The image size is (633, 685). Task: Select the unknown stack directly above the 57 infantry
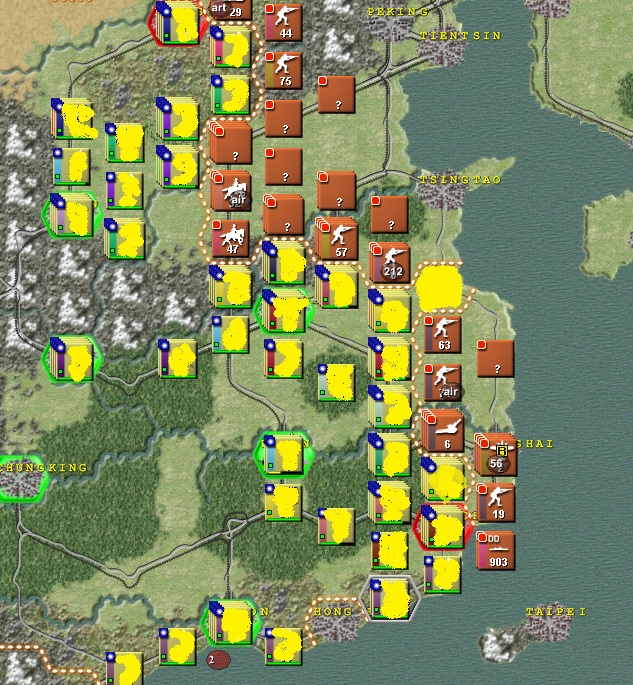point(336,190)
